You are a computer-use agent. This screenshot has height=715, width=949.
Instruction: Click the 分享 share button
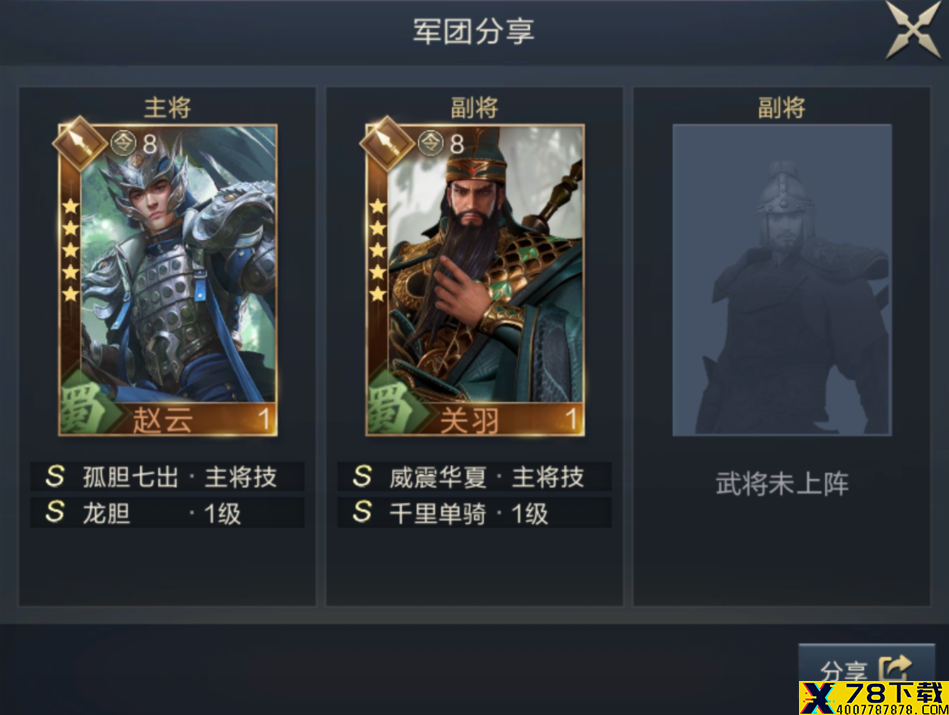pyautogui.click(x=866, y=670)
